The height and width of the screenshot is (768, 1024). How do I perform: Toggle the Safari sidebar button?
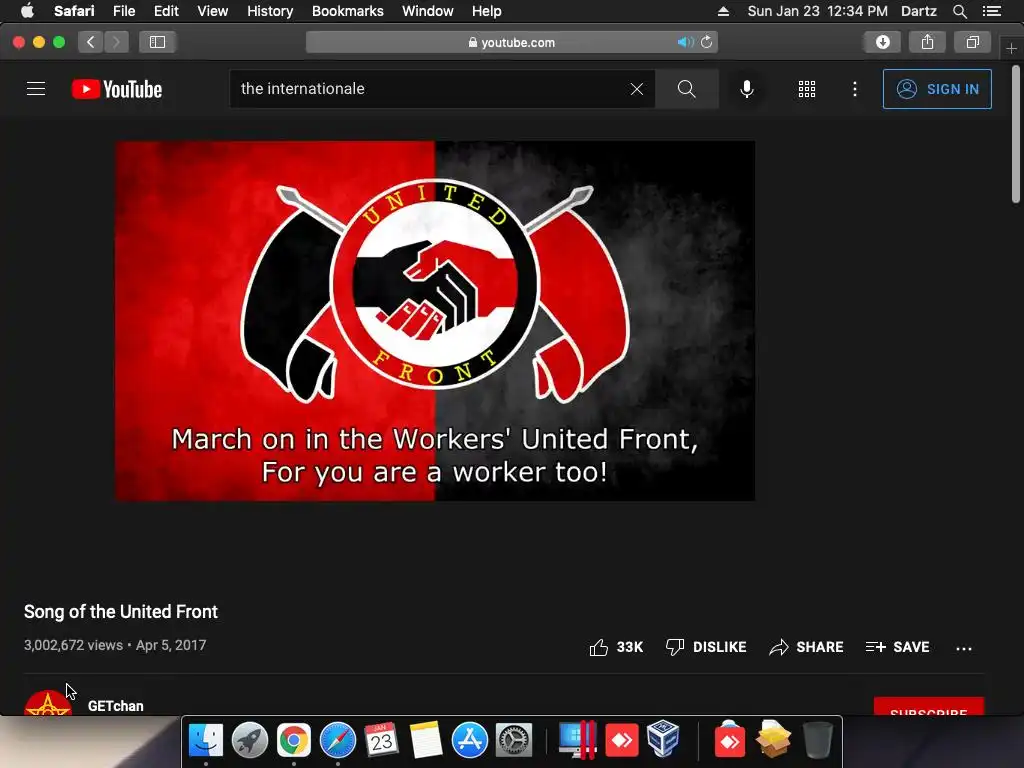tap(157, 42)
